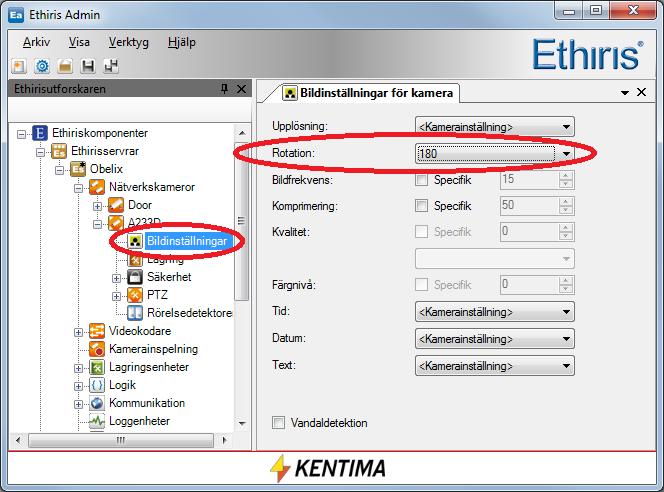Open the Verktyg menu
Viewport: 664px width, 492px height.
pyautogui.click(x=129, y=42)
